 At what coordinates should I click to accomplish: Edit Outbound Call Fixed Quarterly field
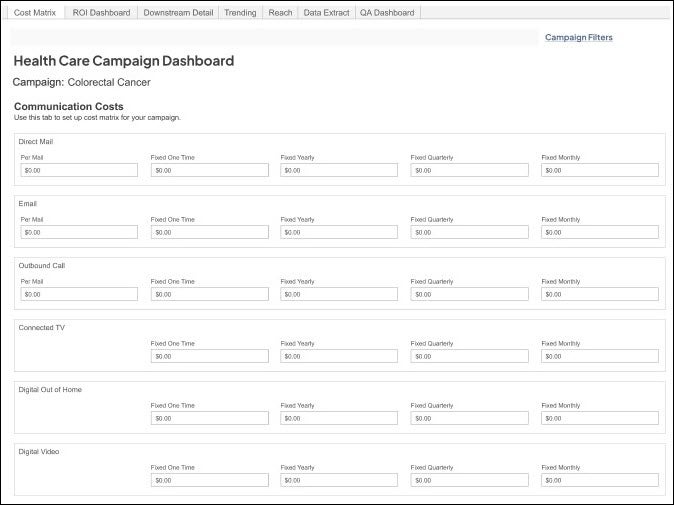tap(469, 294)
